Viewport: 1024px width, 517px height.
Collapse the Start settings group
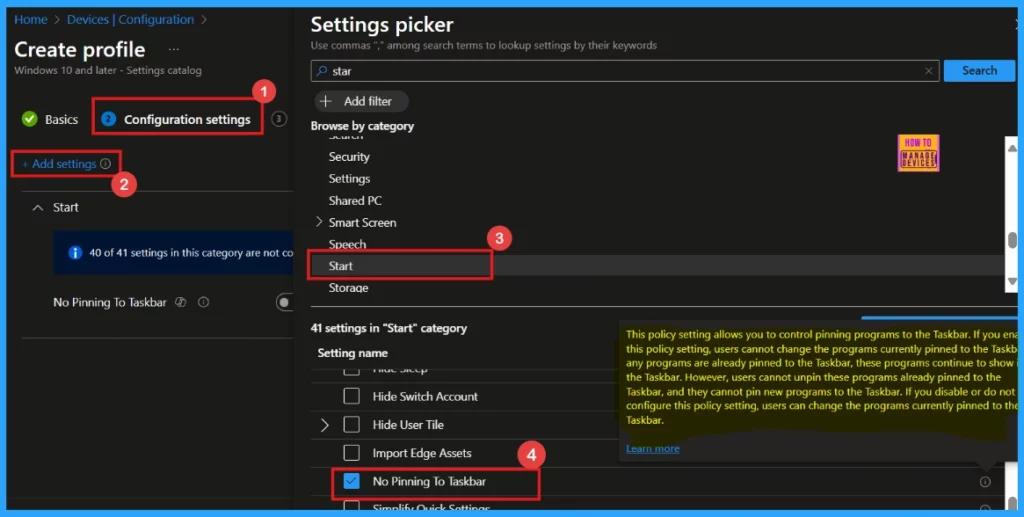[38, 208]
